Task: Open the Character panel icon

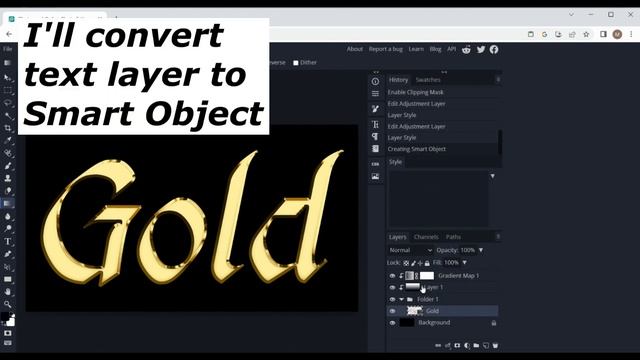Action: pyautogui.click(x=375, y=124)
